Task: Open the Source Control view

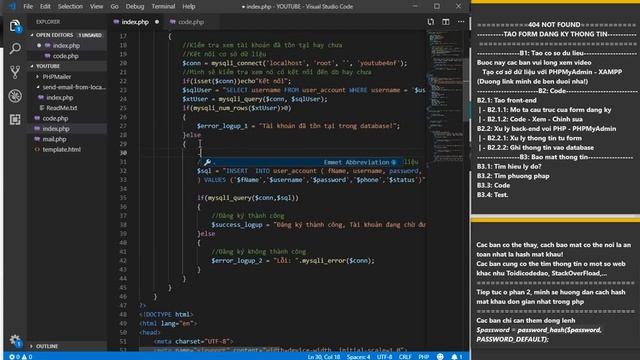Action: click(x=15, y=72)
